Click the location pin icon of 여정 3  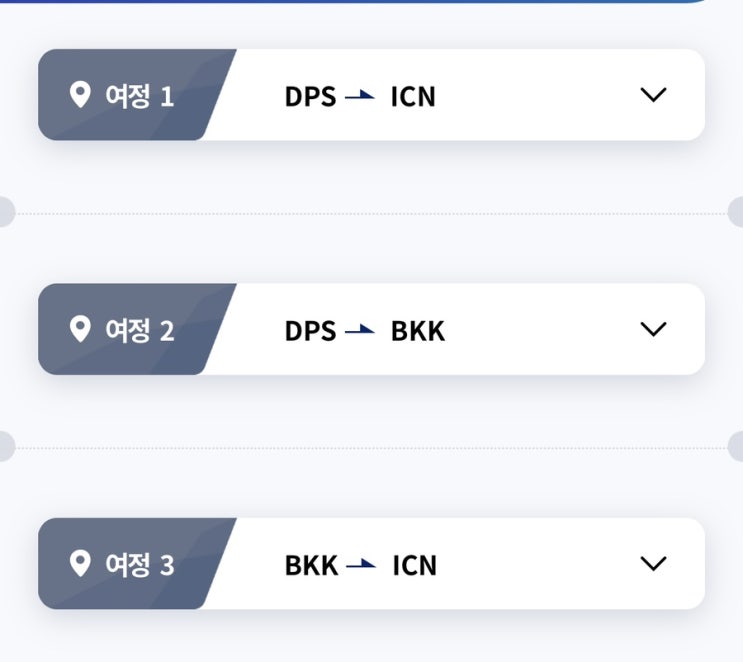[x=80, y=563]
